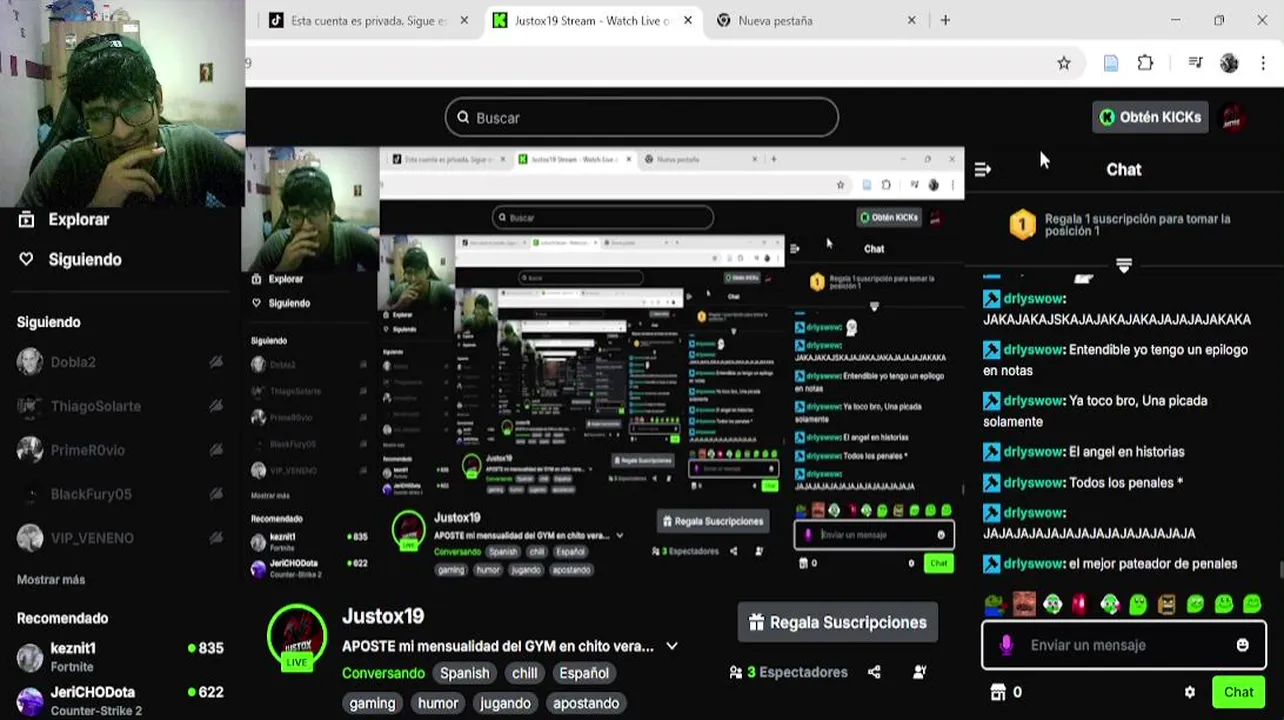This screenshot has width=1284, height=720.
Task: Focus the Enviar un mensaje input
Action: click(x=1124, y=645)
